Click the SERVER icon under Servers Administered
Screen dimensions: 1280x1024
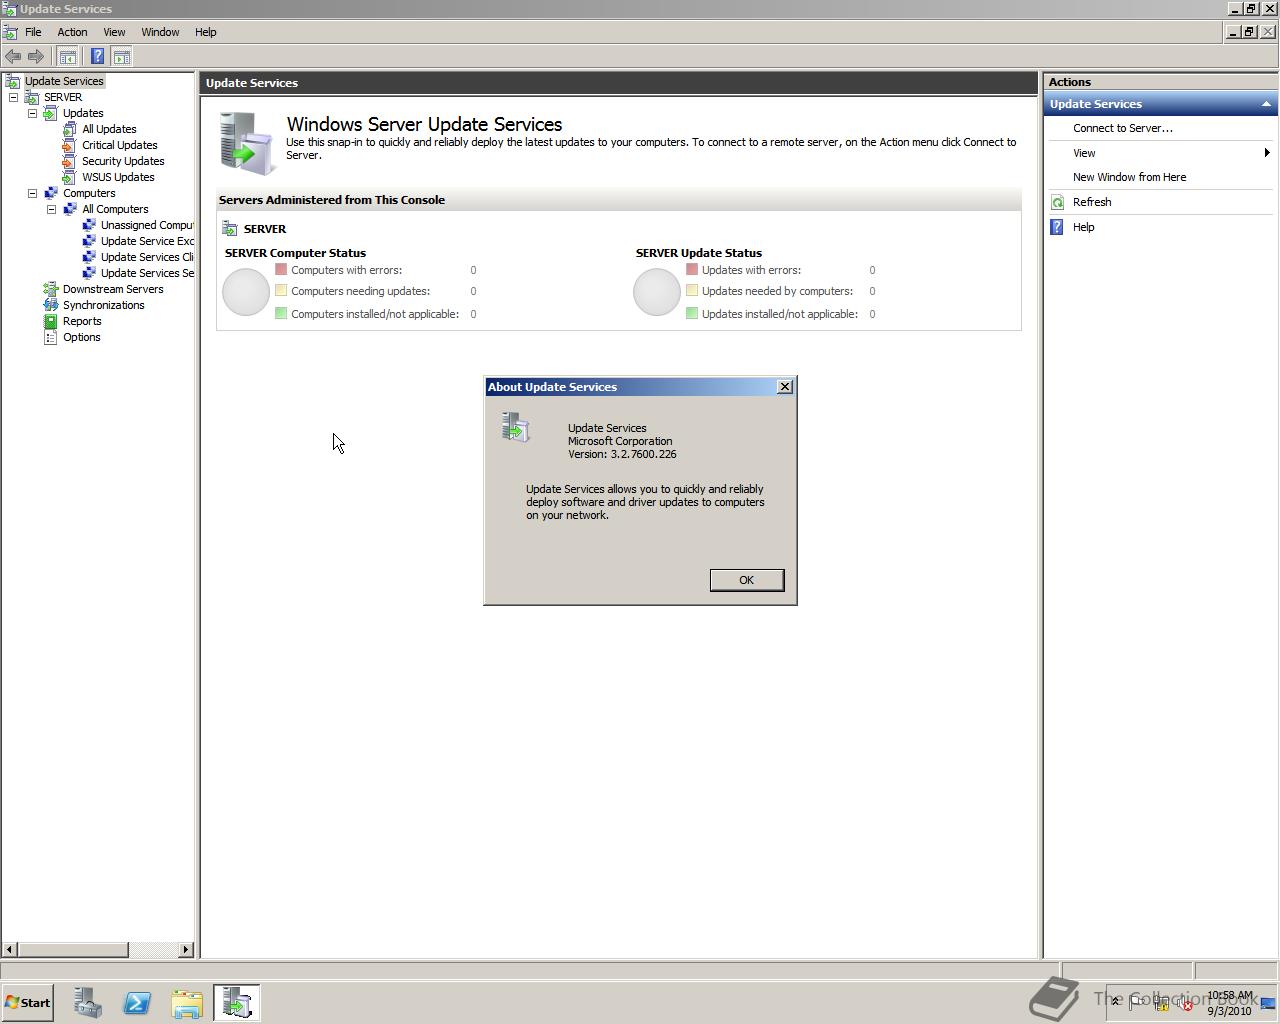230,229
